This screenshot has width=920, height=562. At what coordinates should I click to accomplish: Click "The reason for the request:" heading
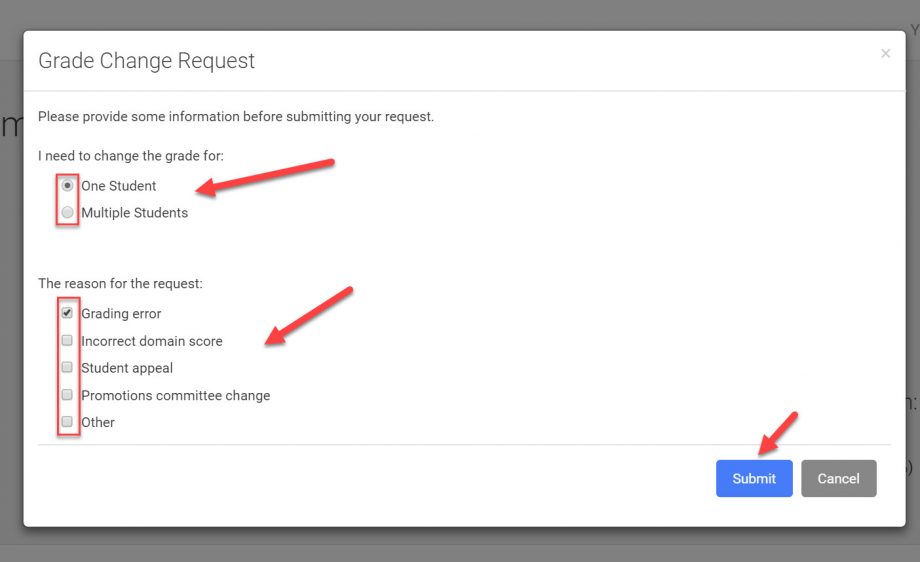tap(120, 284)
